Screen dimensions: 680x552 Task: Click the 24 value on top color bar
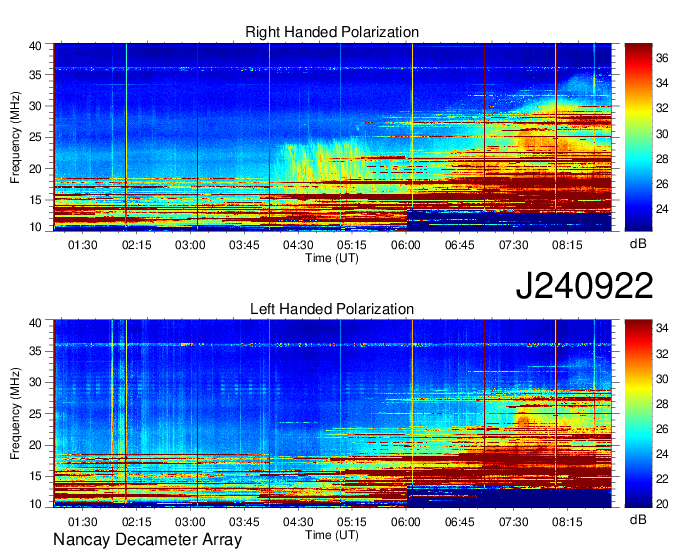pyautogui.click(x=662, y=209)
